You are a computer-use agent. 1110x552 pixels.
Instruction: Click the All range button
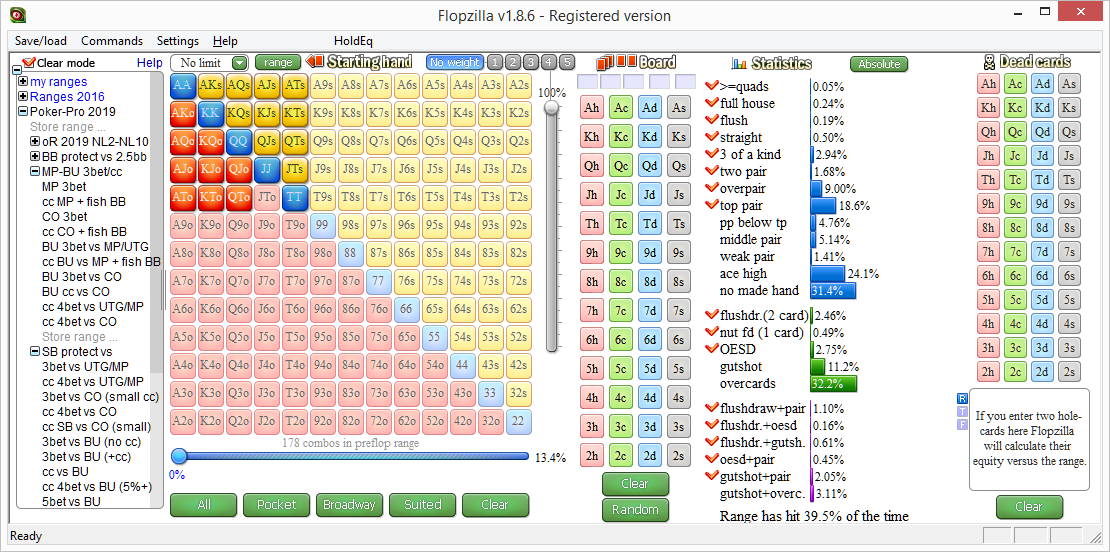(205, 505)
